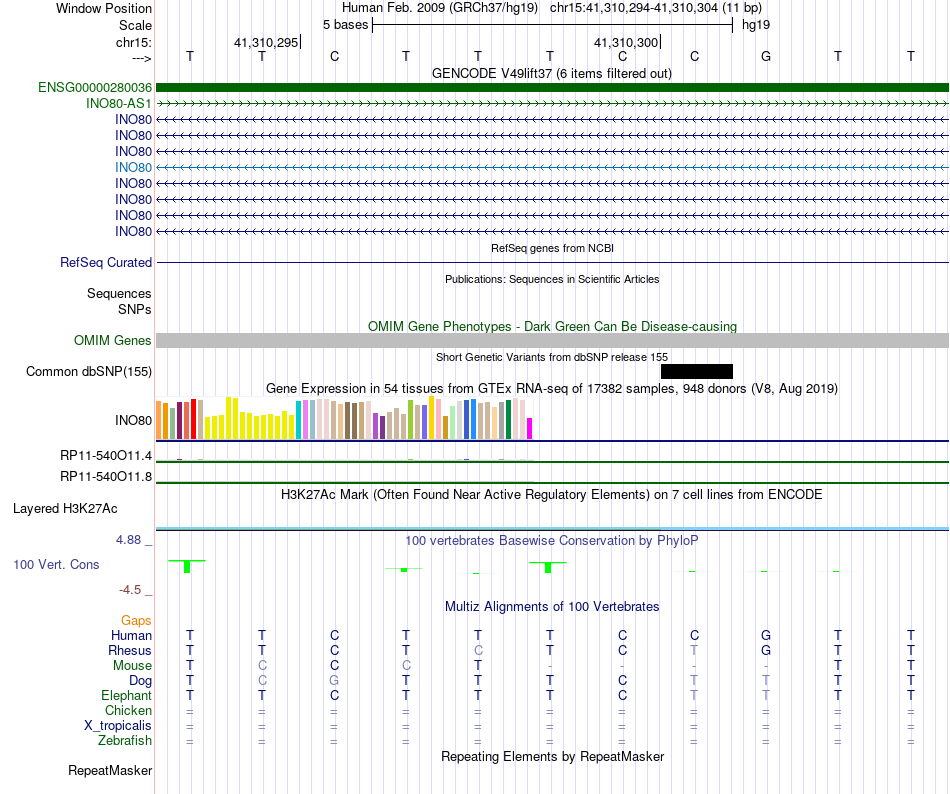This screenshot has height=794, width=950.
Task: Click the G base in reference sequence row
Action: tap(766, 56)
